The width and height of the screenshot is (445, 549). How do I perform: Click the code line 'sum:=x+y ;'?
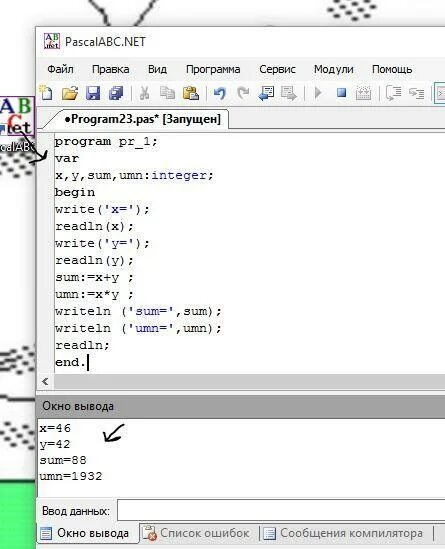tap(94, 277)
